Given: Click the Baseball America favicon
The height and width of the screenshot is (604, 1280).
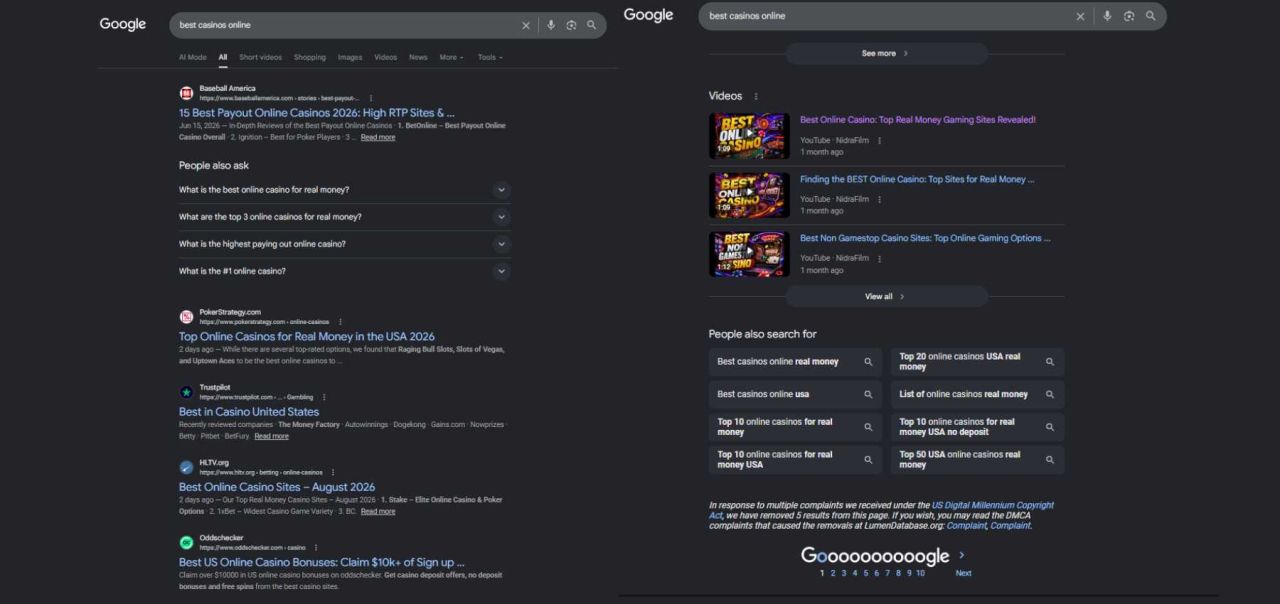Looking at the screenshot, I should coord(186,93).
